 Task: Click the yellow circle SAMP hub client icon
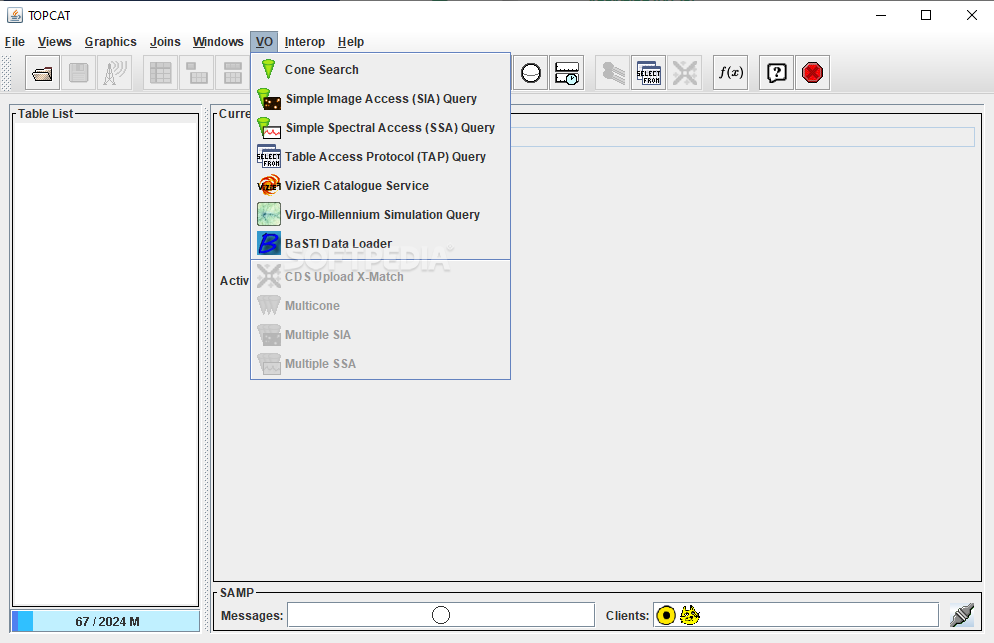coord(666,615)
